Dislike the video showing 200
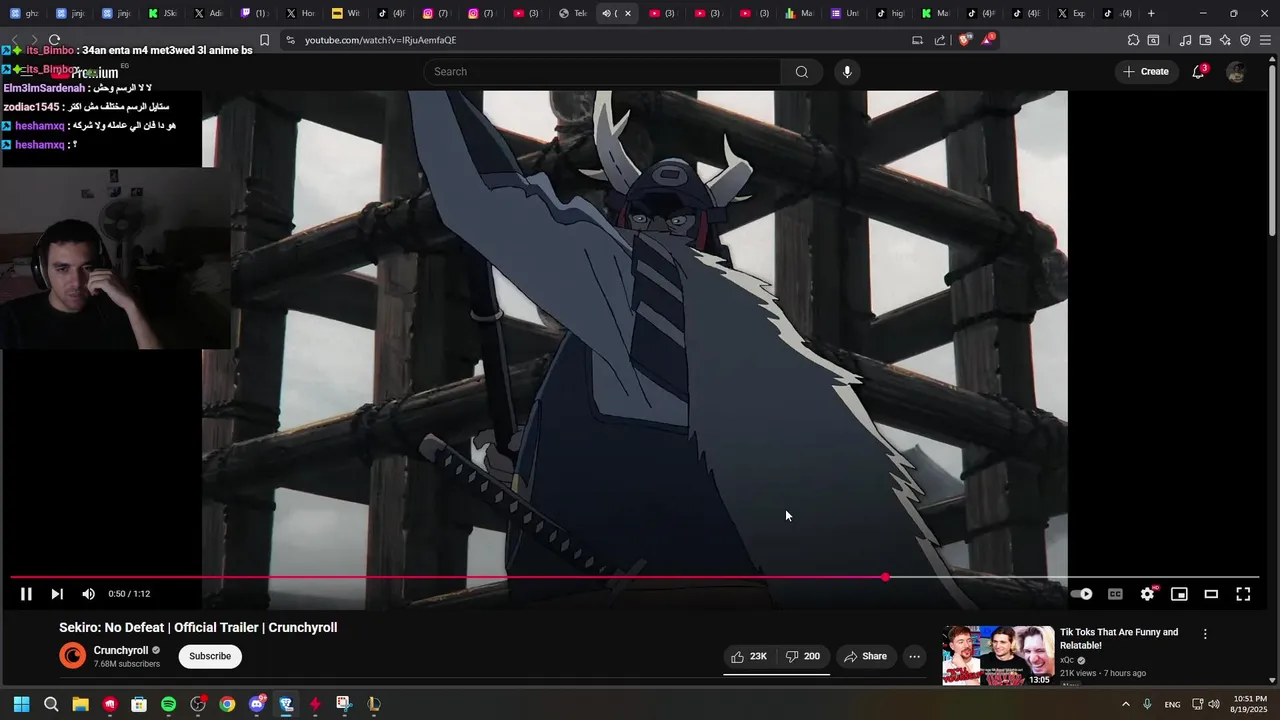The height and width of the screenshot is (720, 1280). pos(803,656)
